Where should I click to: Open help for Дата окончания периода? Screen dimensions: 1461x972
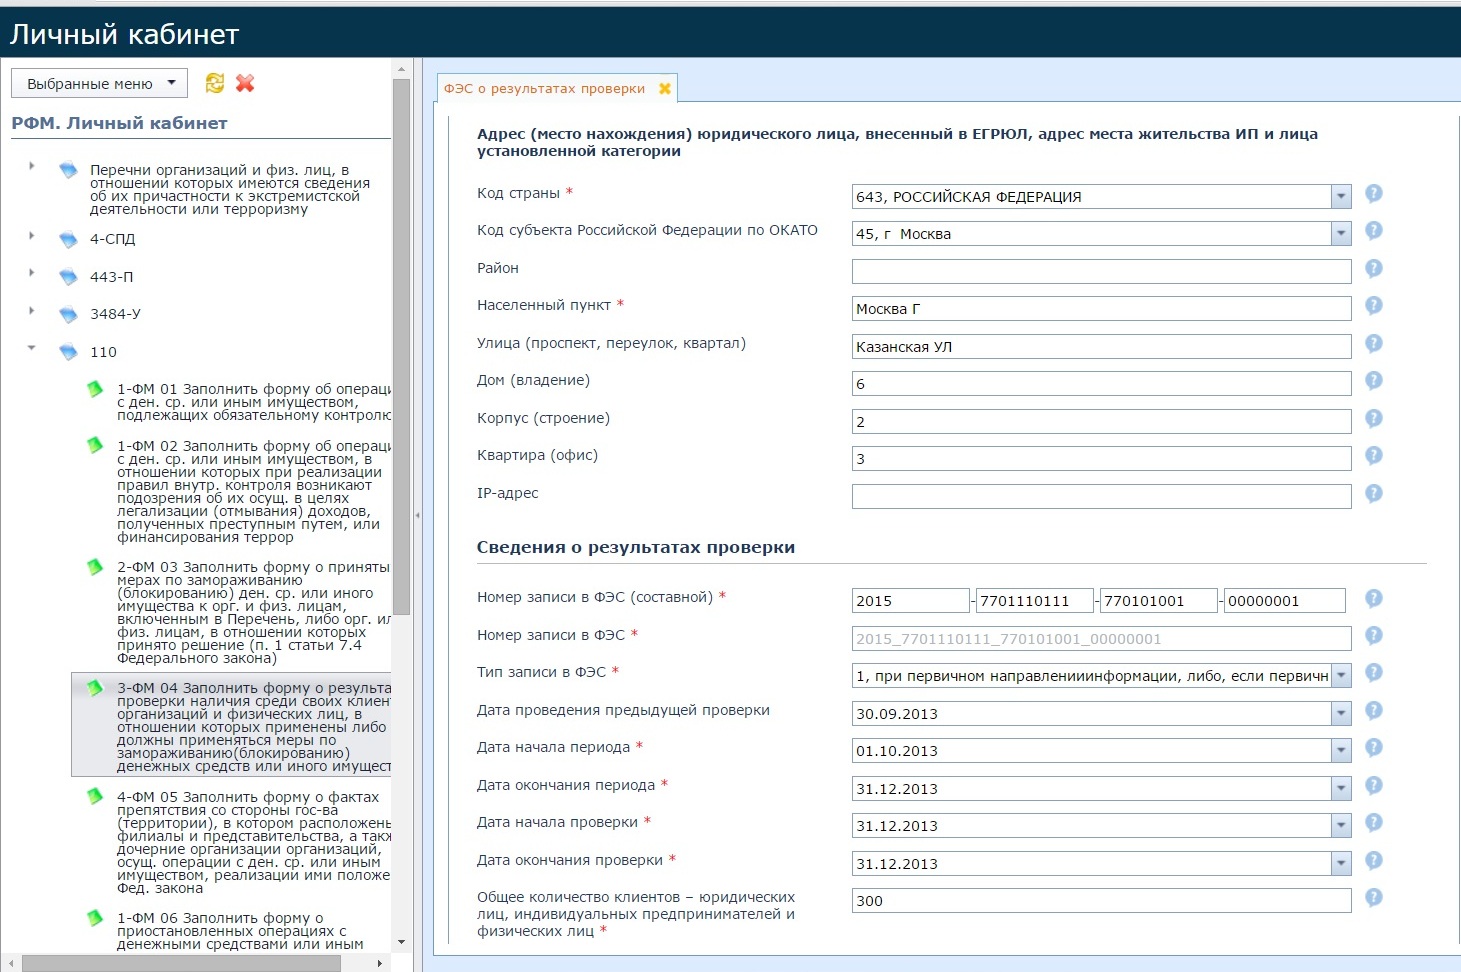click(x=1374, y=785)
